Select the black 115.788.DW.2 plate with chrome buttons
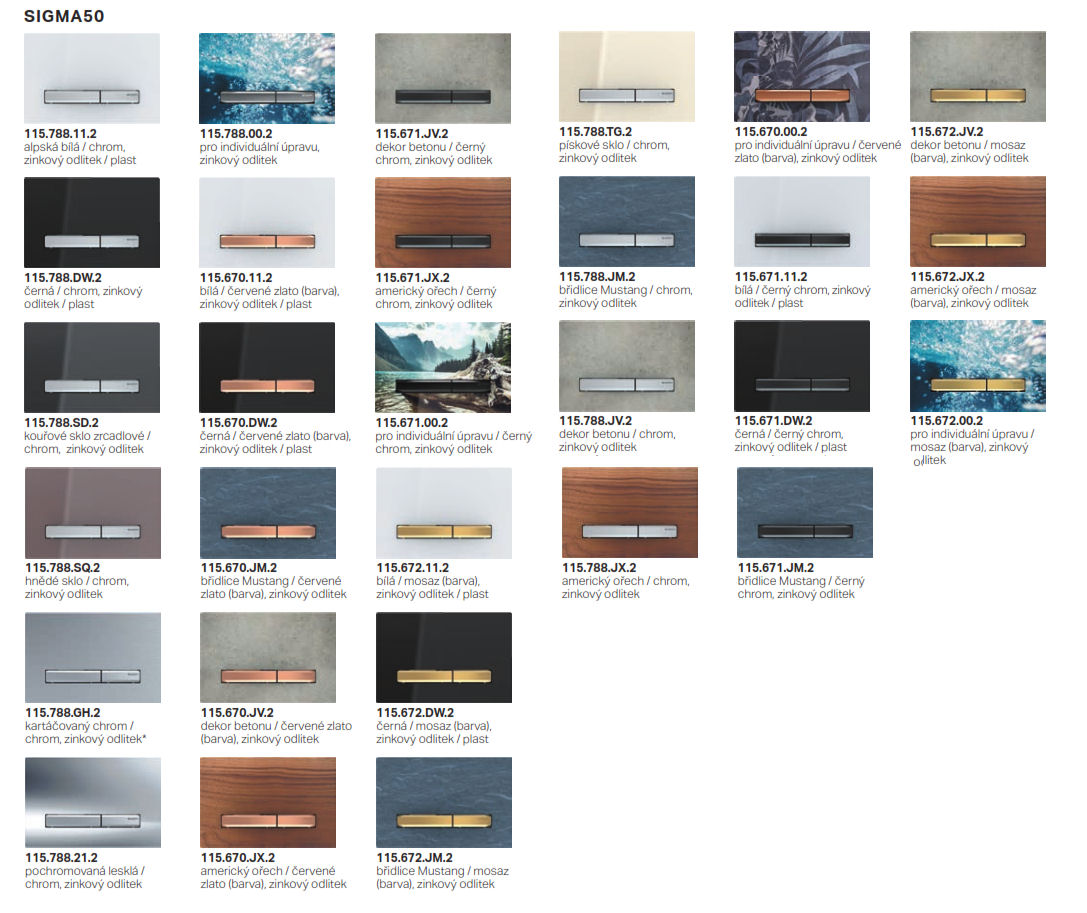1087x913 pixels. pyautogui.click(x=91, y=222)
